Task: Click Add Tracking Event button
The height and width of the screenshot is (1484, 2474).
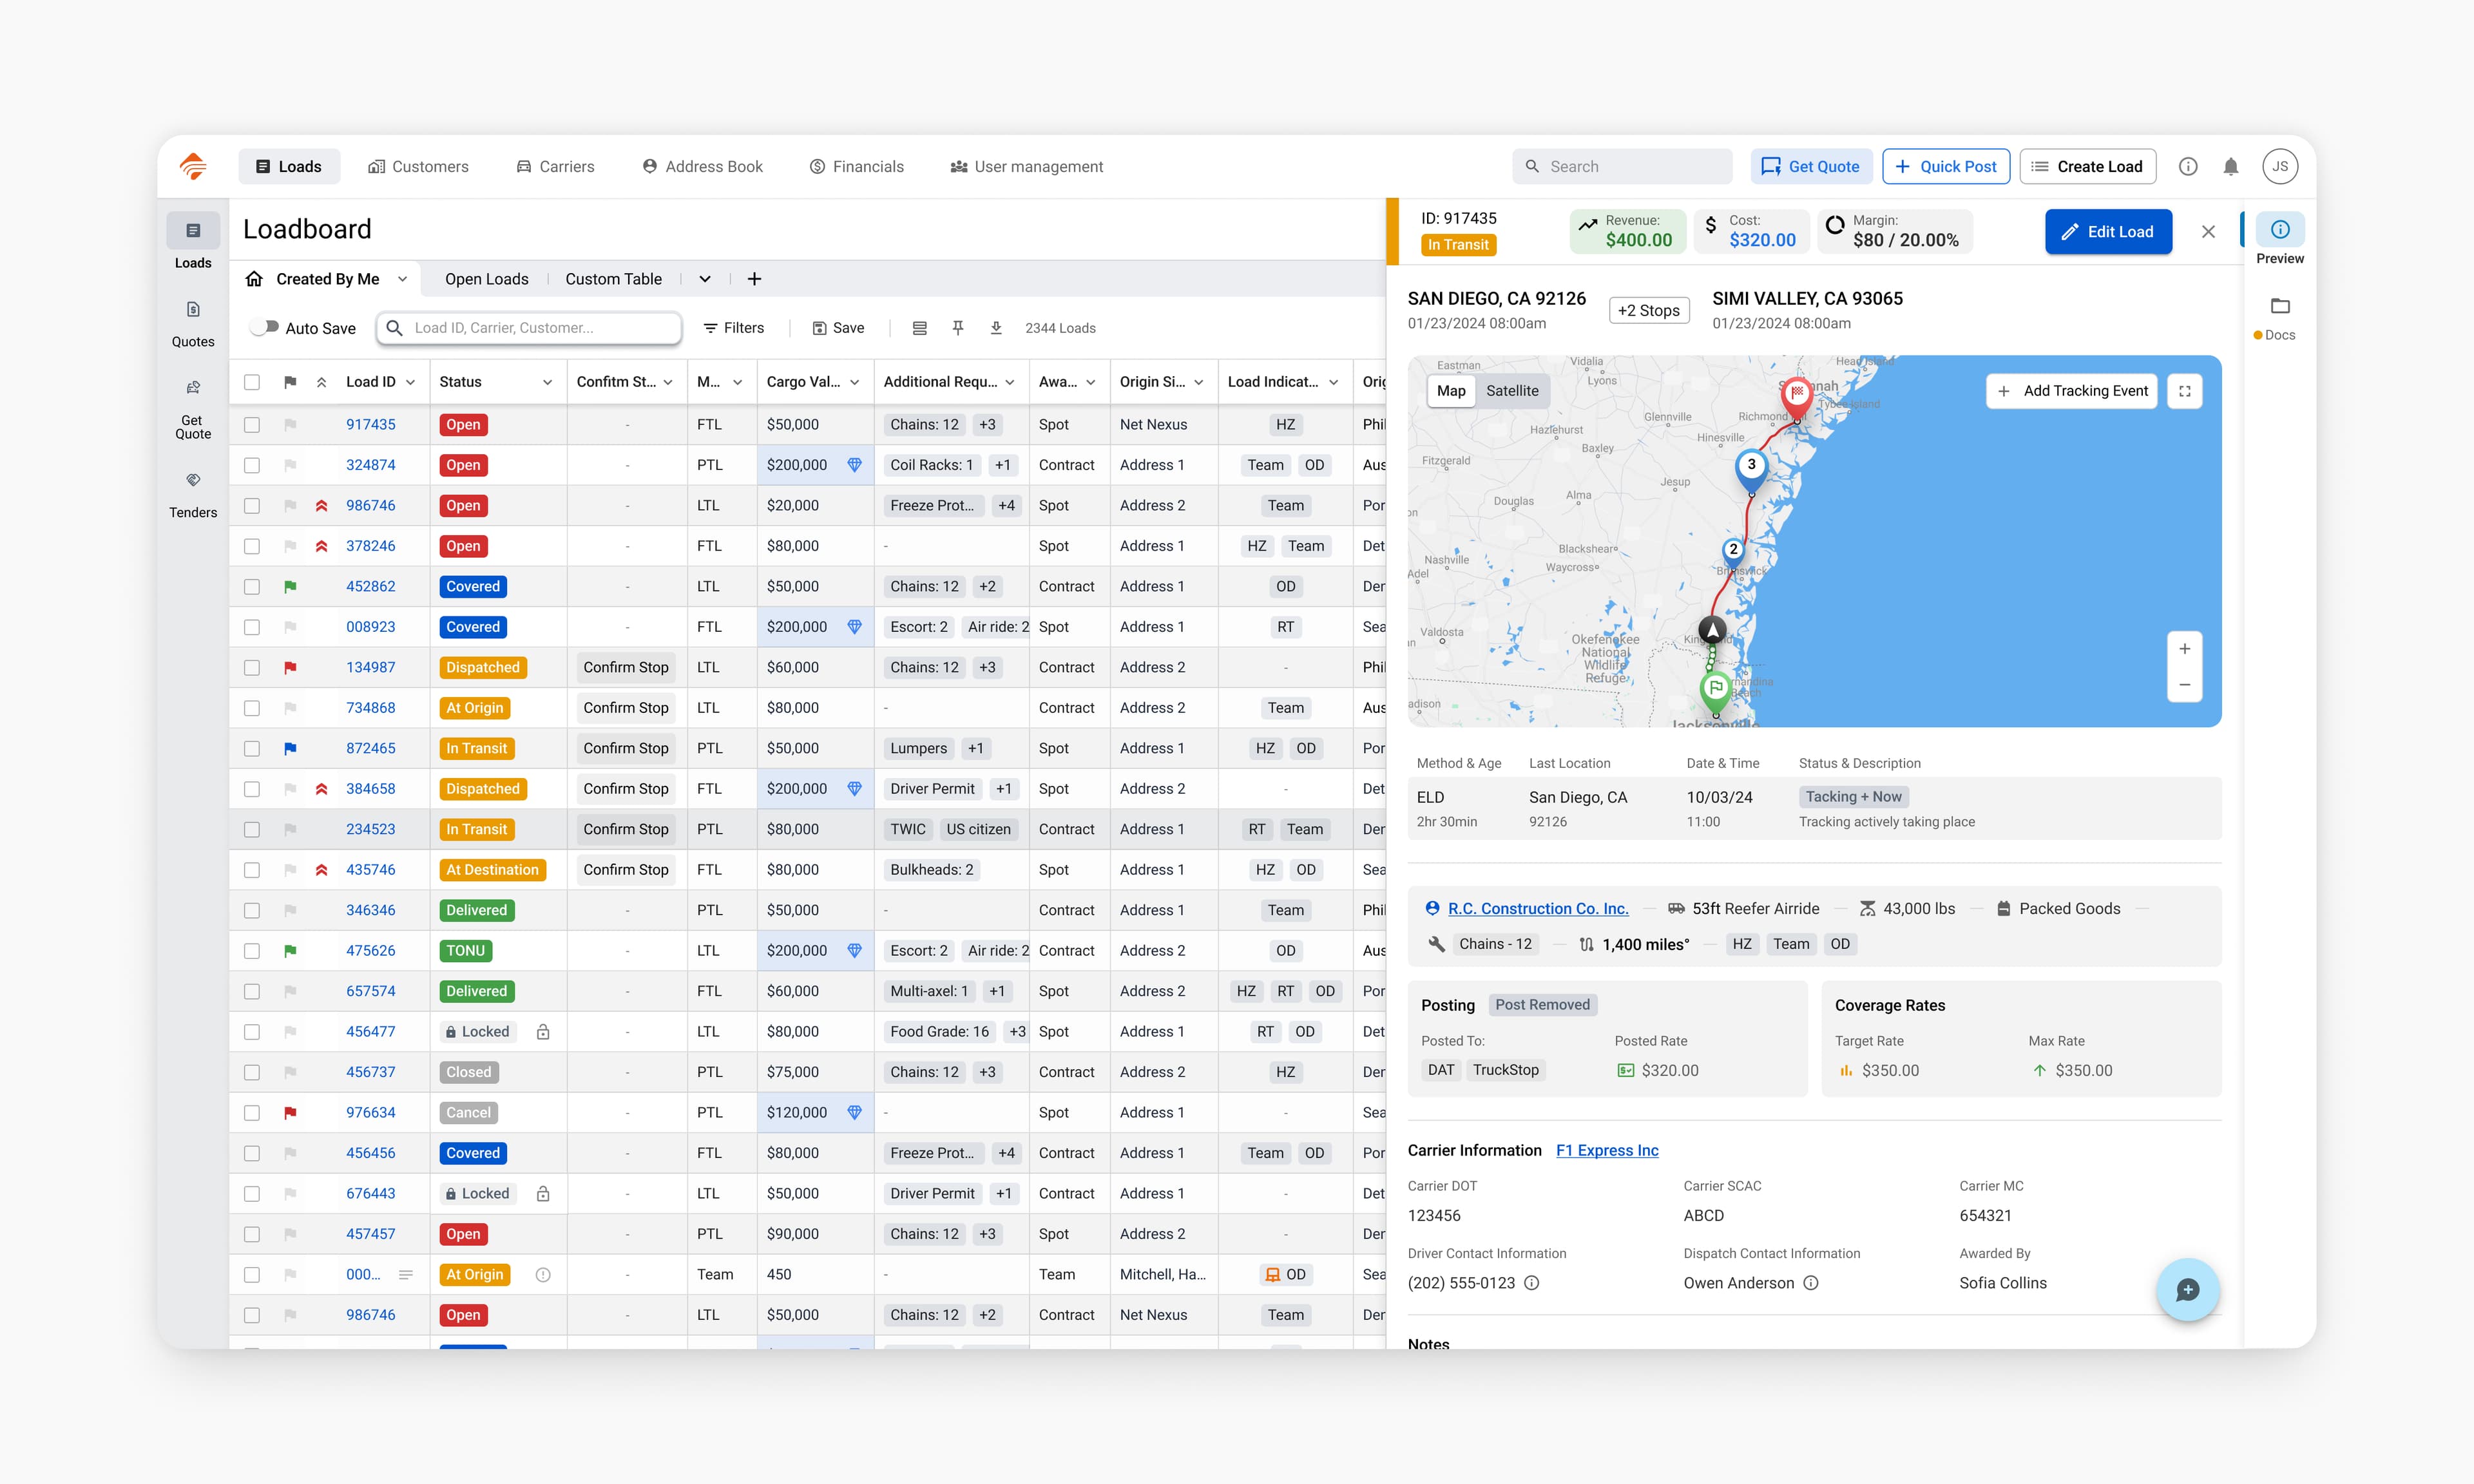Action: pyautogui.click(x=2071, y=391)
